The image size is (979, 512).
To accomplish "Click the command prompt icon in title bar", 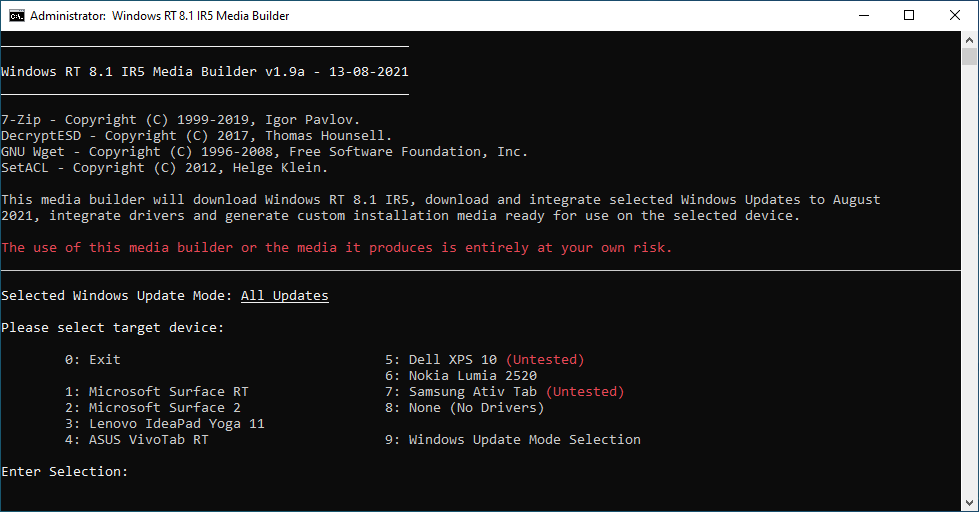I will click(15, 16).
